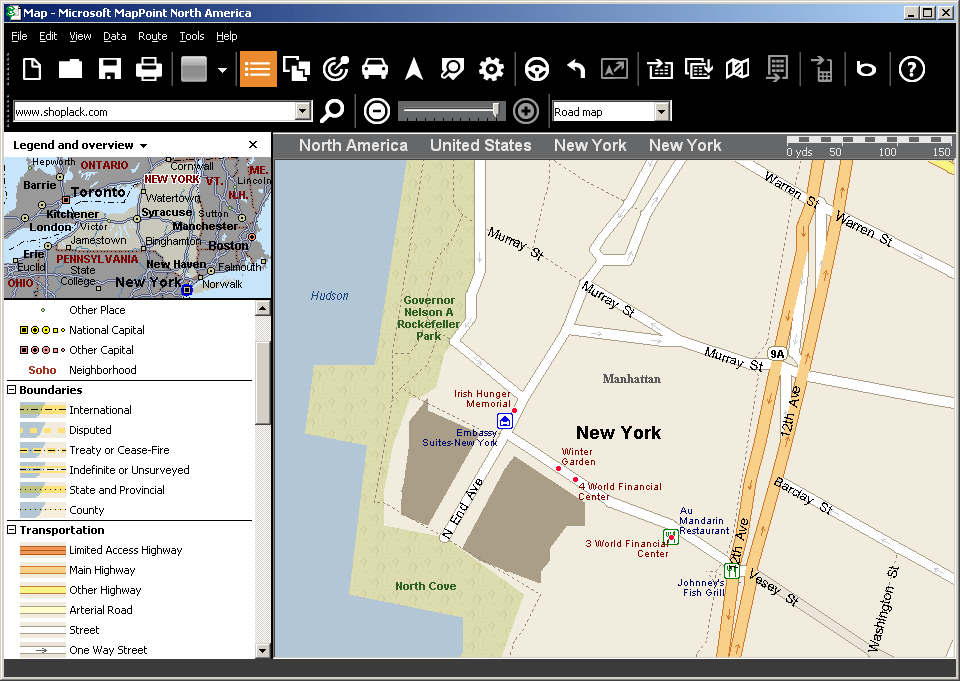The height and width of the screenshot is (681, 960).
Task: Open the File menu
Action: tap(19, 36)
